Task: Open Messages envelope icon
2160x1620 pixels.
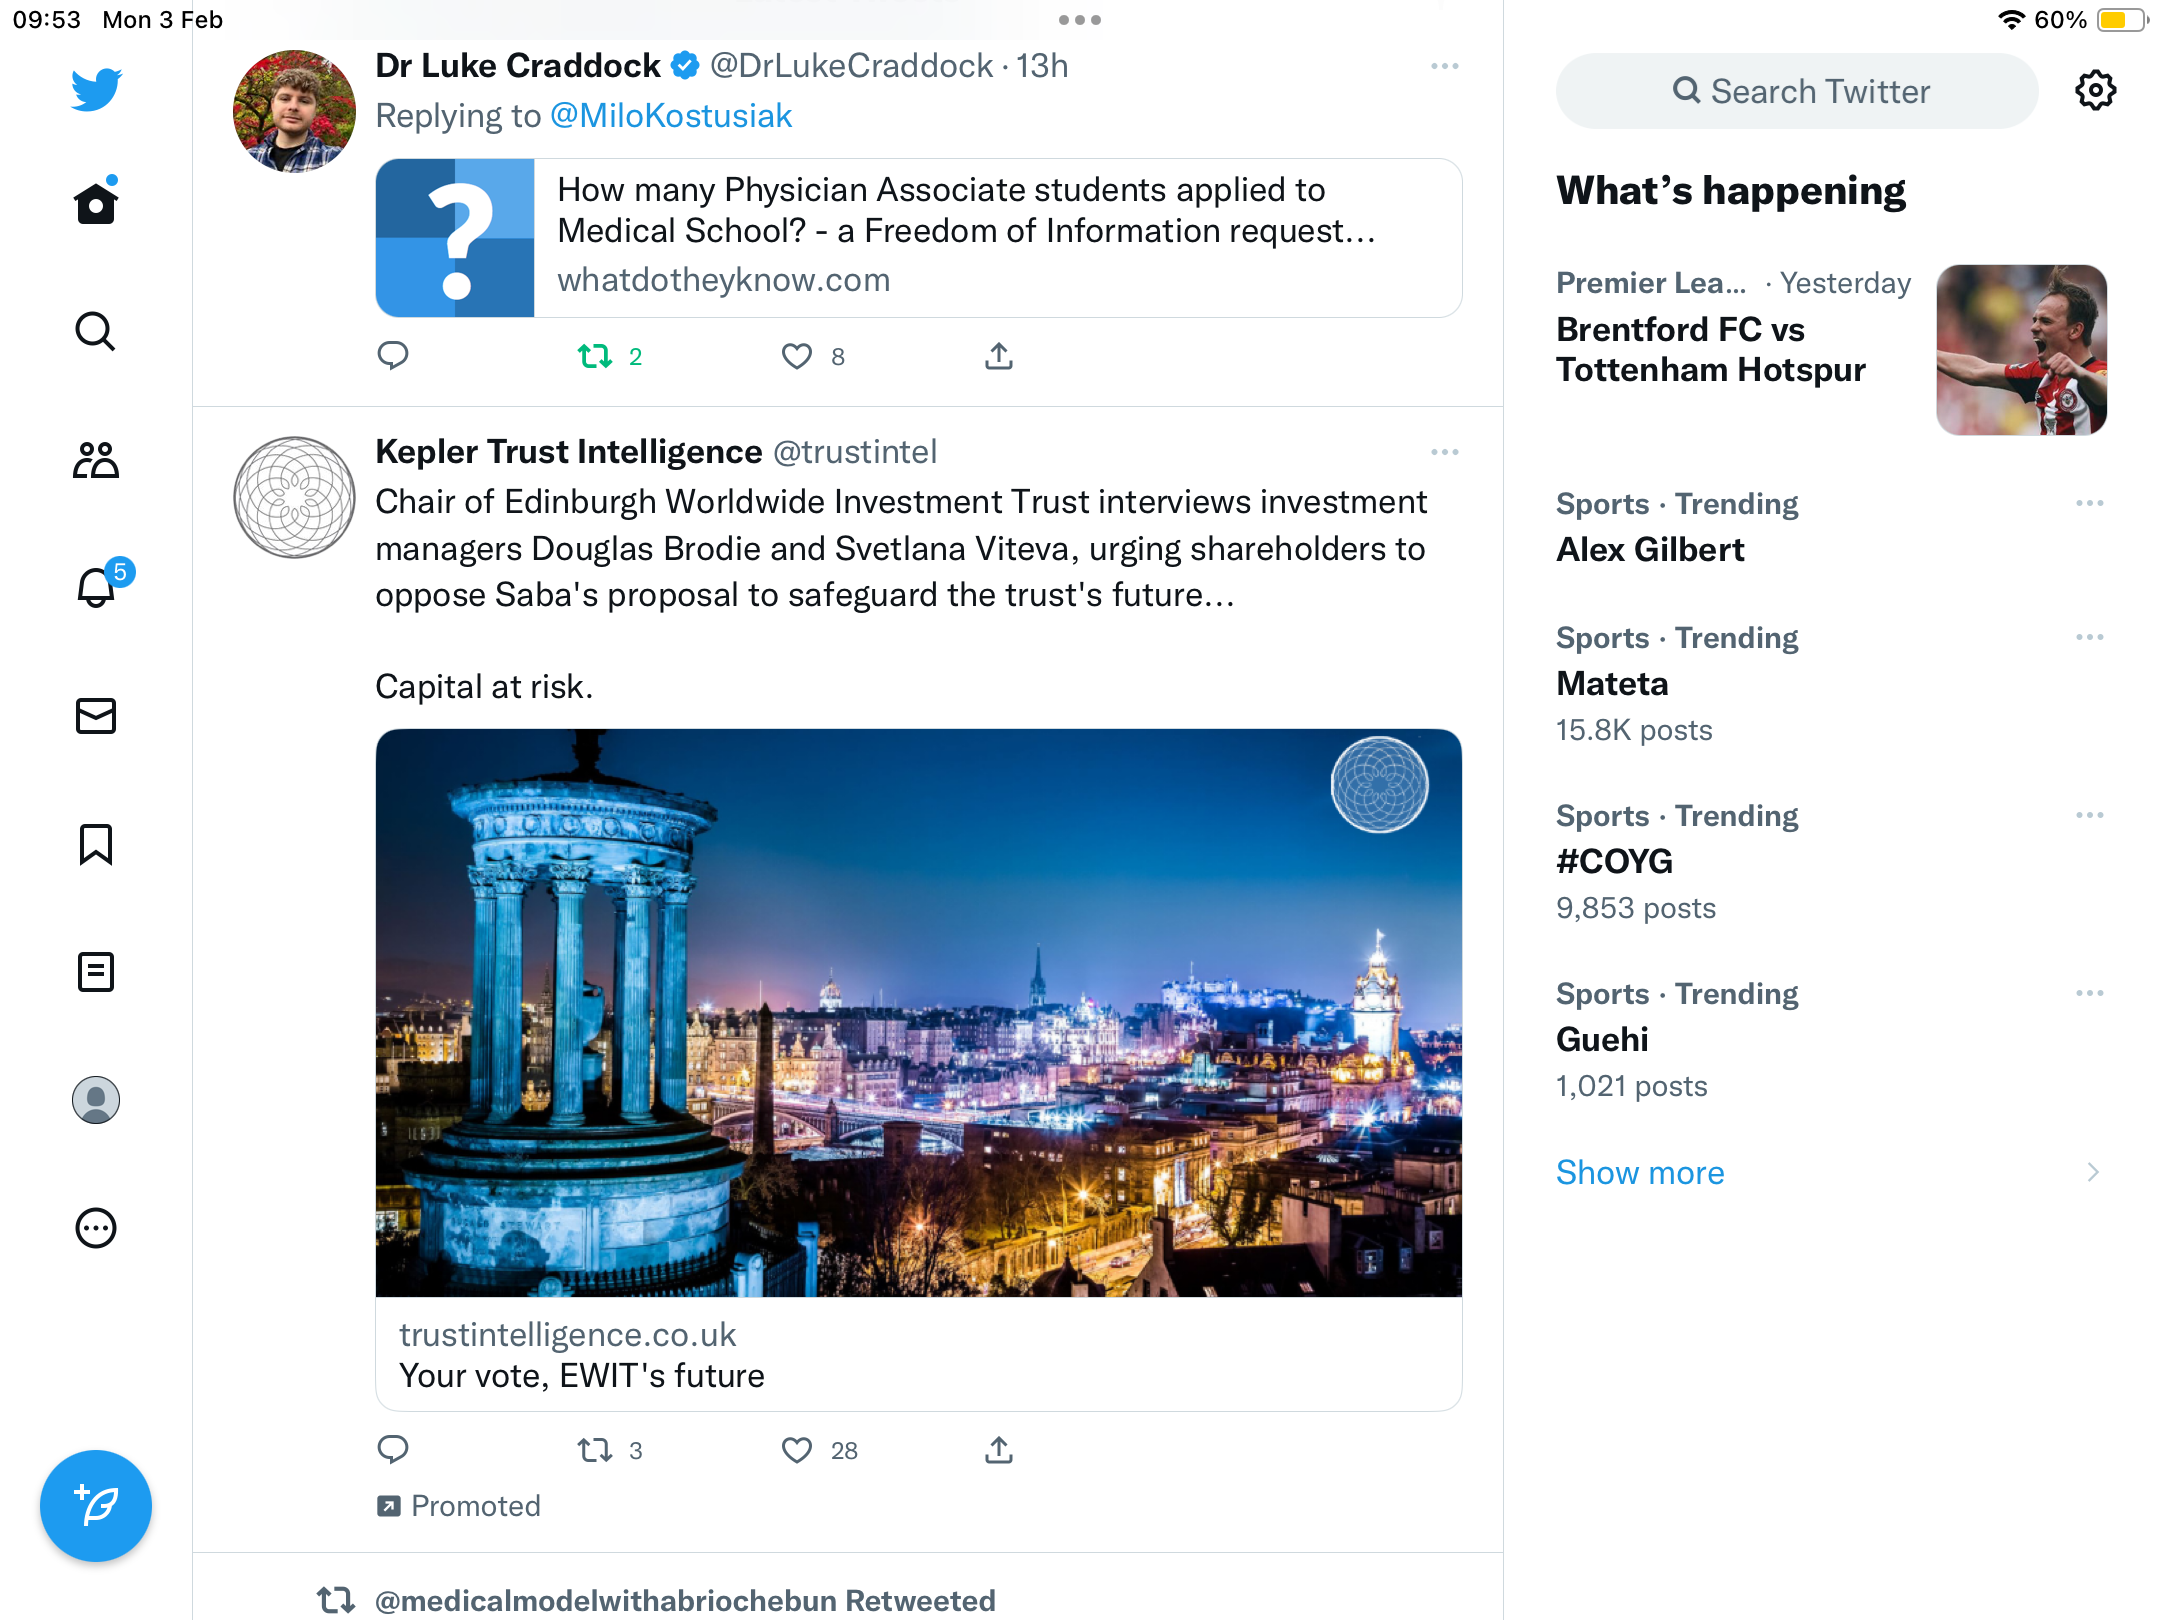Action: (x=96, y=716)
